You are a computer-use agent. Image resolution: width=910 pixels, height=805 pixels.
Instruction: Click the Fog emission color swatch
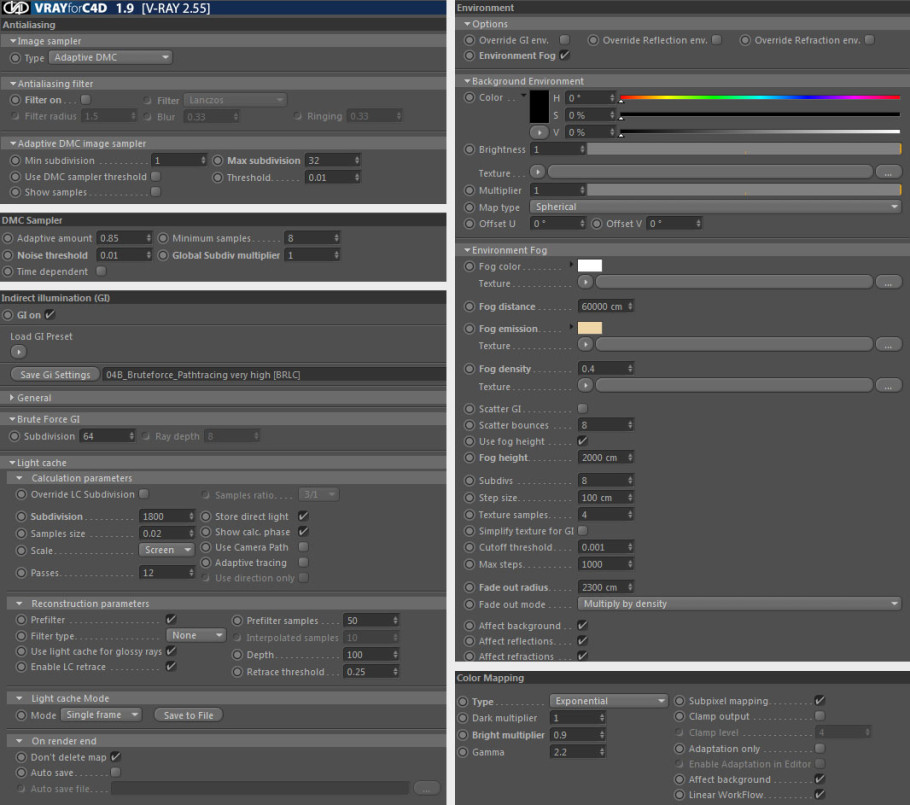click(590, 328)
